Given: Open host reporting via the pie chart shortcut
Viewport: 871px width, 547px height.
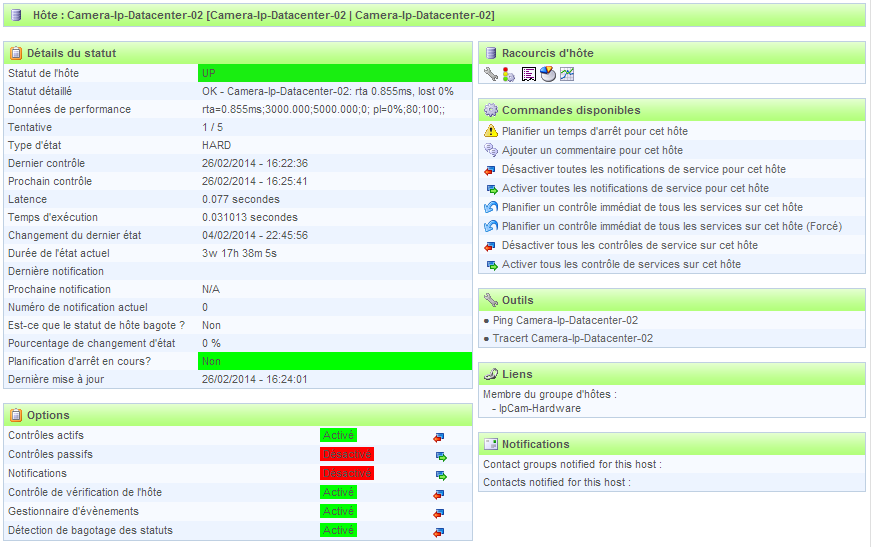Looking at the screenshot, I should point(548,74).
